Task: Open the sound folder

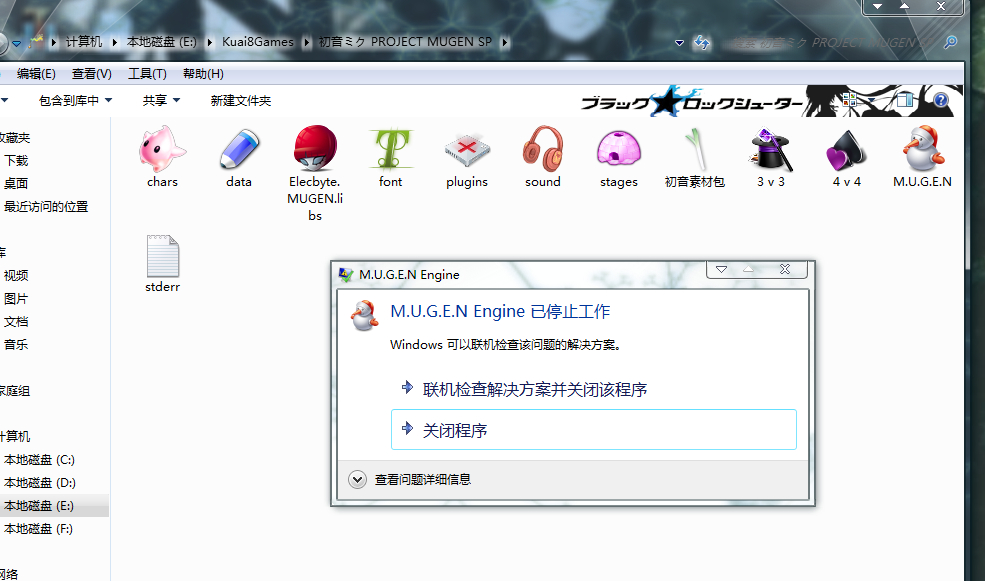Action: tap(543, 157)
